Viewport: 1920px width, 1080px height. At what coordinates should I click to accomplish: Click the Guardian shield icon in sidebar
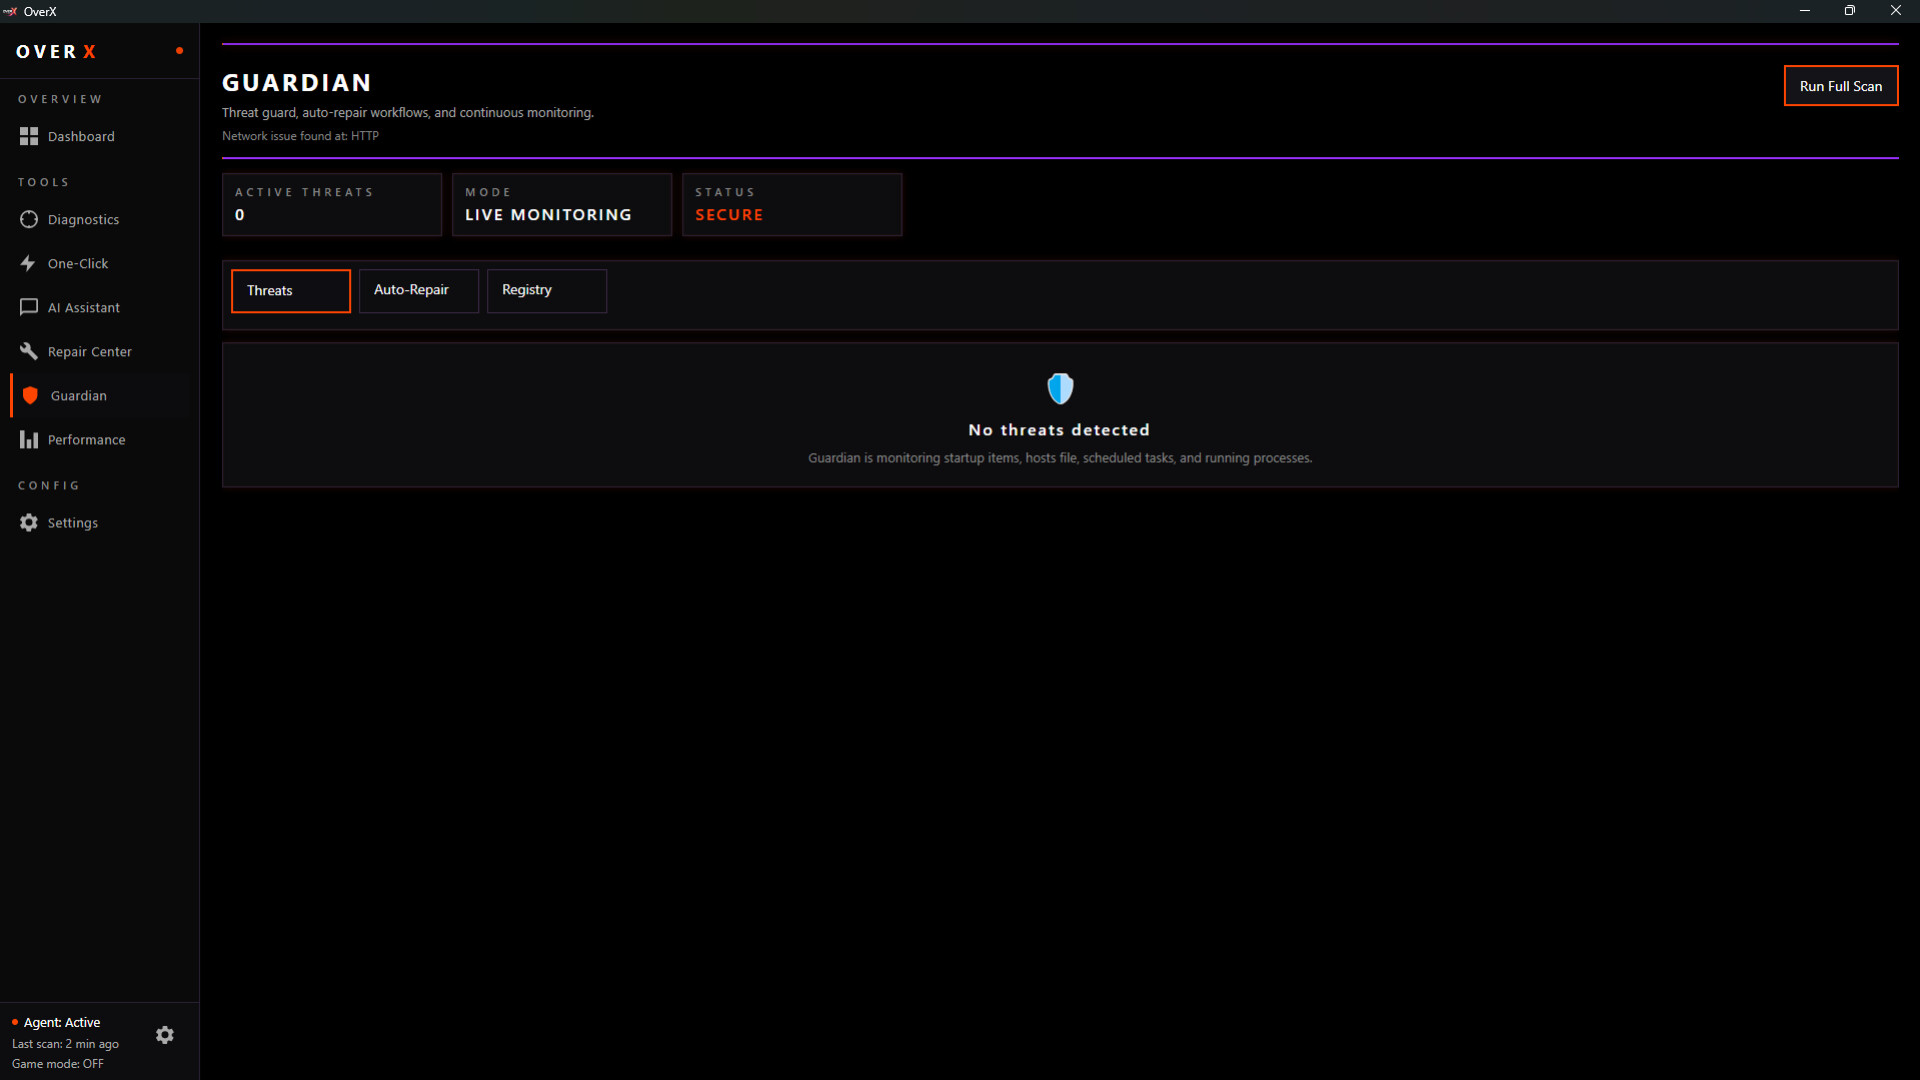(x=30, y=395)
